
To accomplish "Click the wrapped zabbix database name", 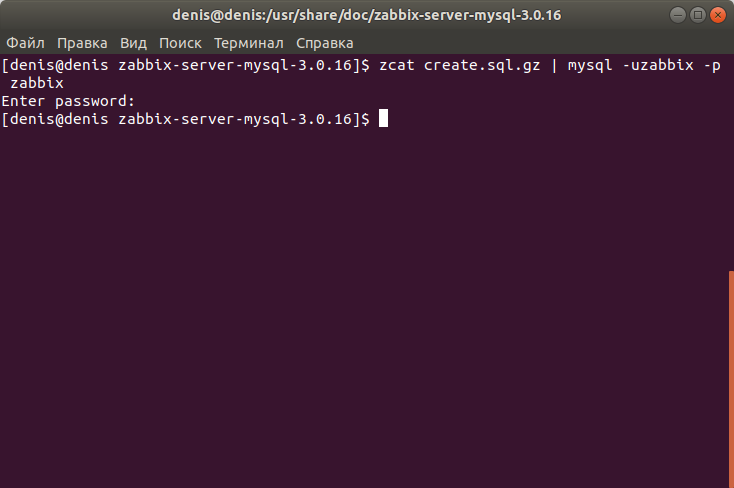I will click(x=37, y=83).
